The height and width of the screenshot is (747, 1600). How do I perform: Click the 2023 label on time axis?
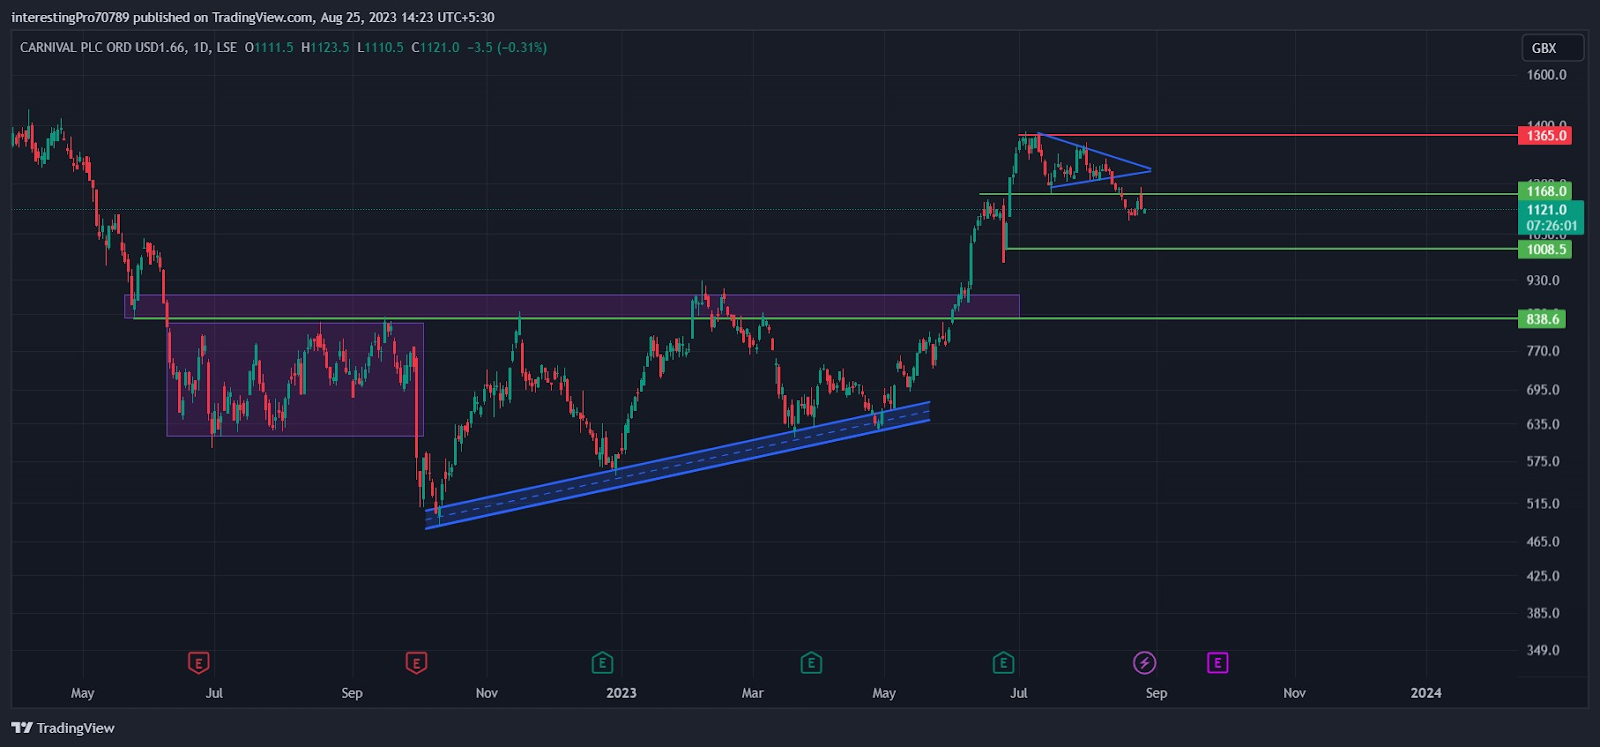[x=621, y=693]
